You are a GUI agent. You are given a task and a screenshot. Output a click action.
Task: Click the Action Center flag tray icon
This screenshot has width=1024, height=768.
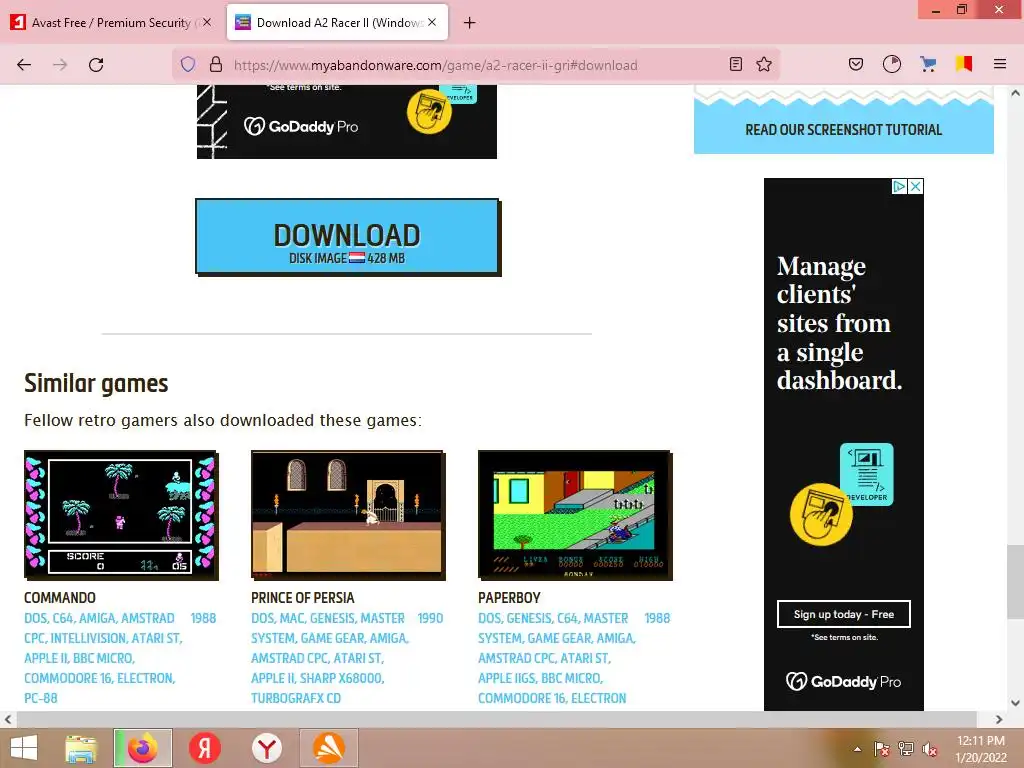coord(882,749)
